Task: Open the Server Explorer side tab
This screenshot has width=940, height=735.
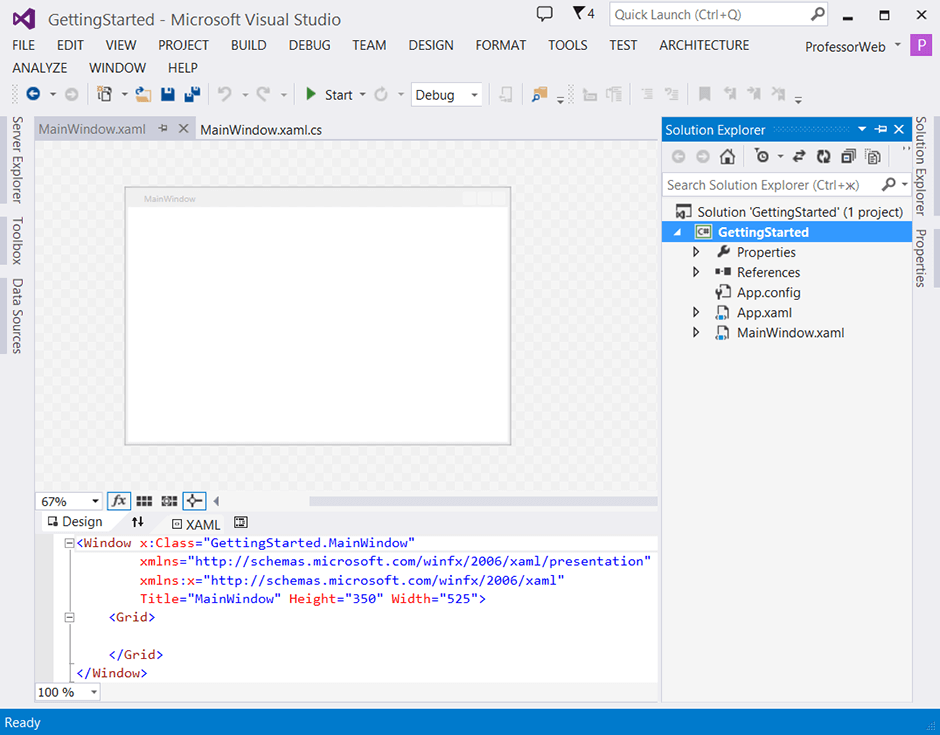Action: [x=17, y=159]
